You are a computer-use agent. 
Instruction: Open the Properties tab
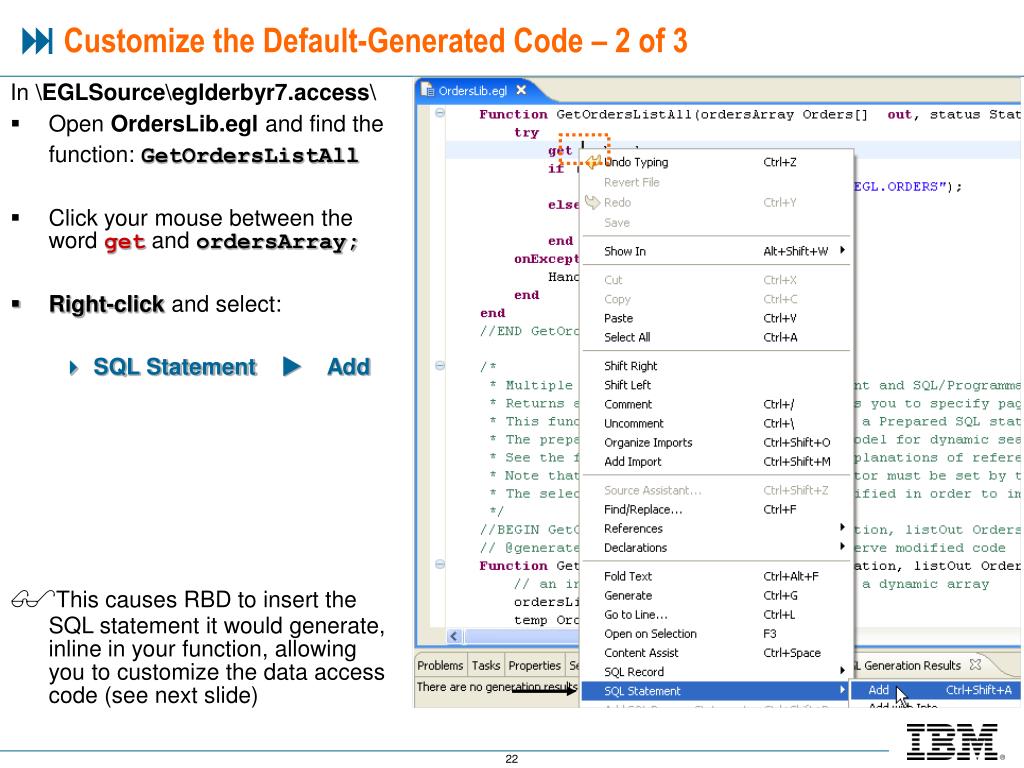click(534, 666)
